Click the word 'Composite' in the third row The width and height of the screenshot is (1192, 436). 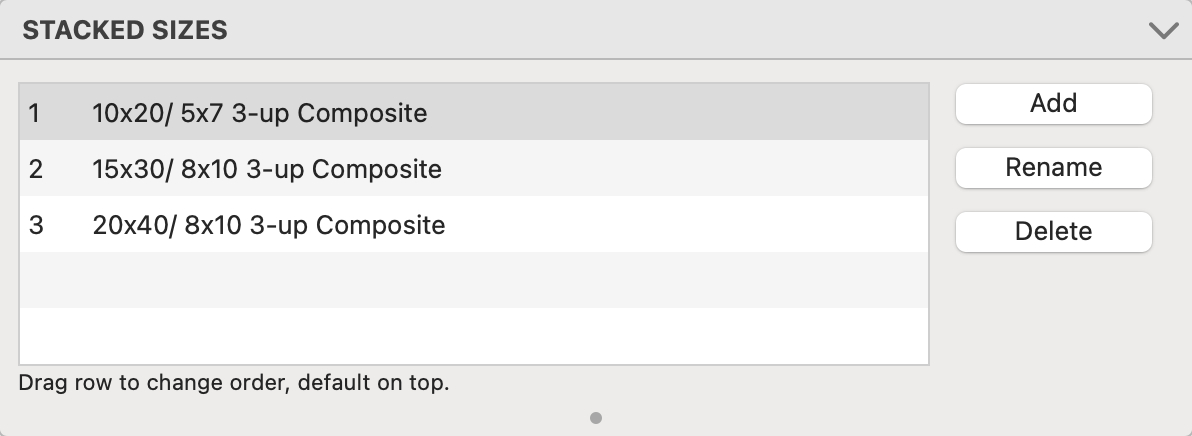[x=380, y=225]
